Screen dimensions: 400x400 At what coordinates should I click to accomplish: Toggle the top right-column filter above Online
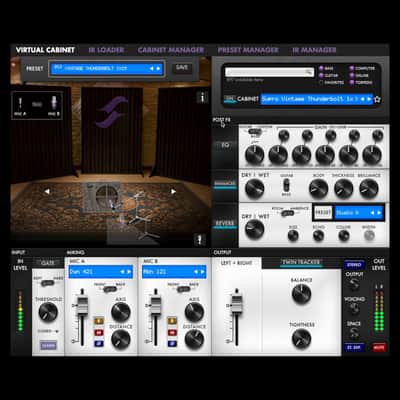(352, 68)
